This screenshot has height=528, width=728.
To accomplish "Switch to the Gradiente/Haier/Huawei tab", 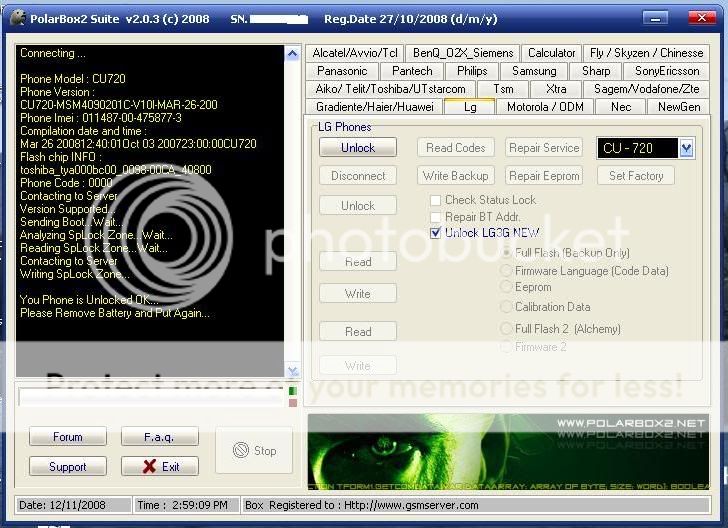I will [374, 107].
